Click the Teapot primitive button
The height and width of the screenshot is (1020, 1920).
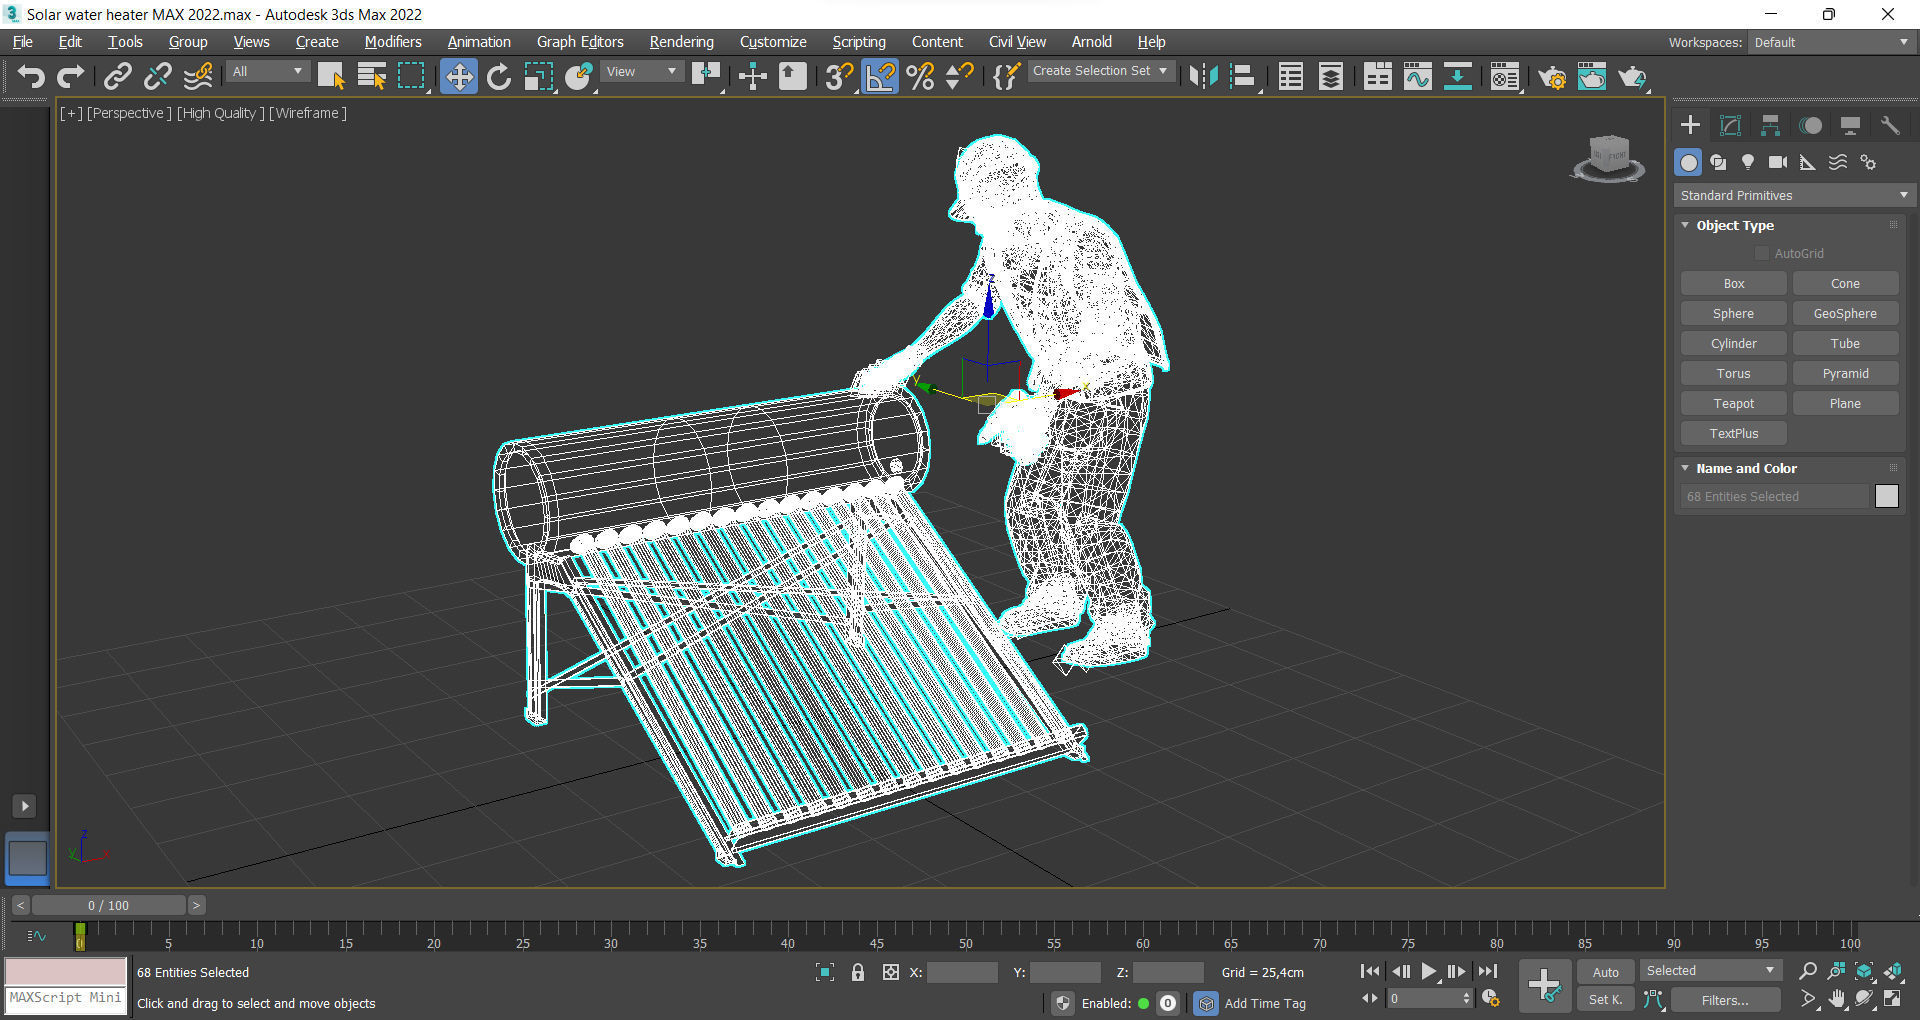1734,404
